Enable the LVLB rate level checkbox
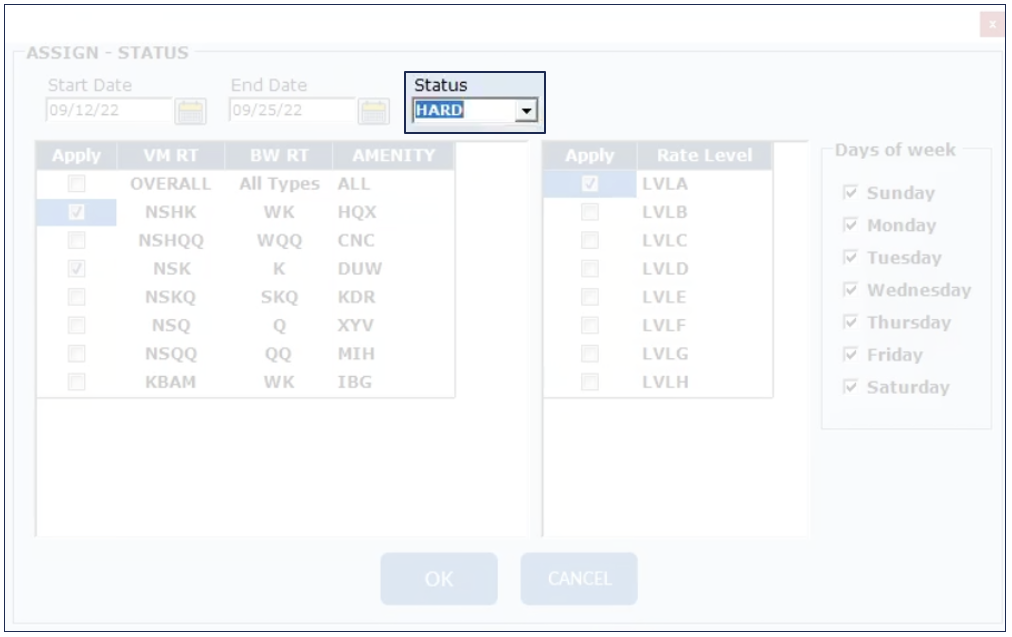The image size is (1012, 637). 590,212
